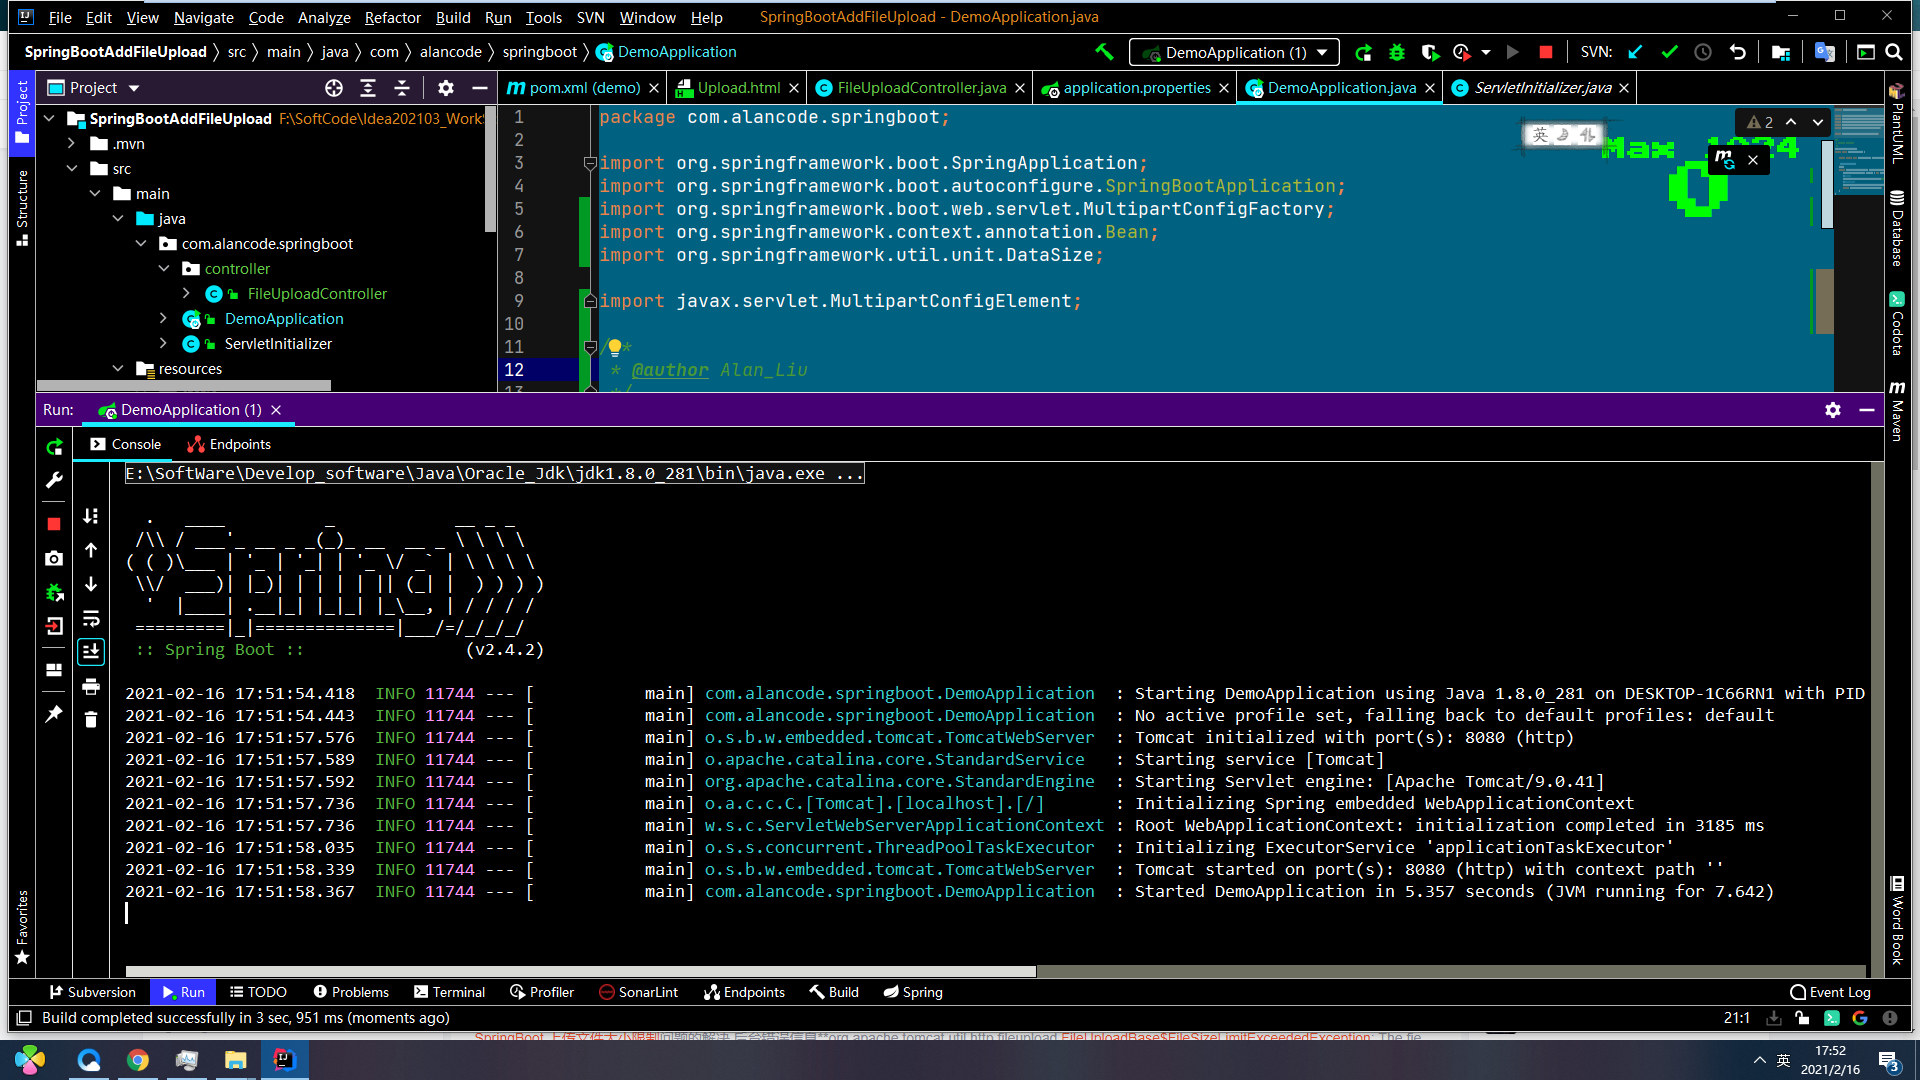Expand FileUploadController class node
The image size is (1920, 1080).
coord(187,294)
